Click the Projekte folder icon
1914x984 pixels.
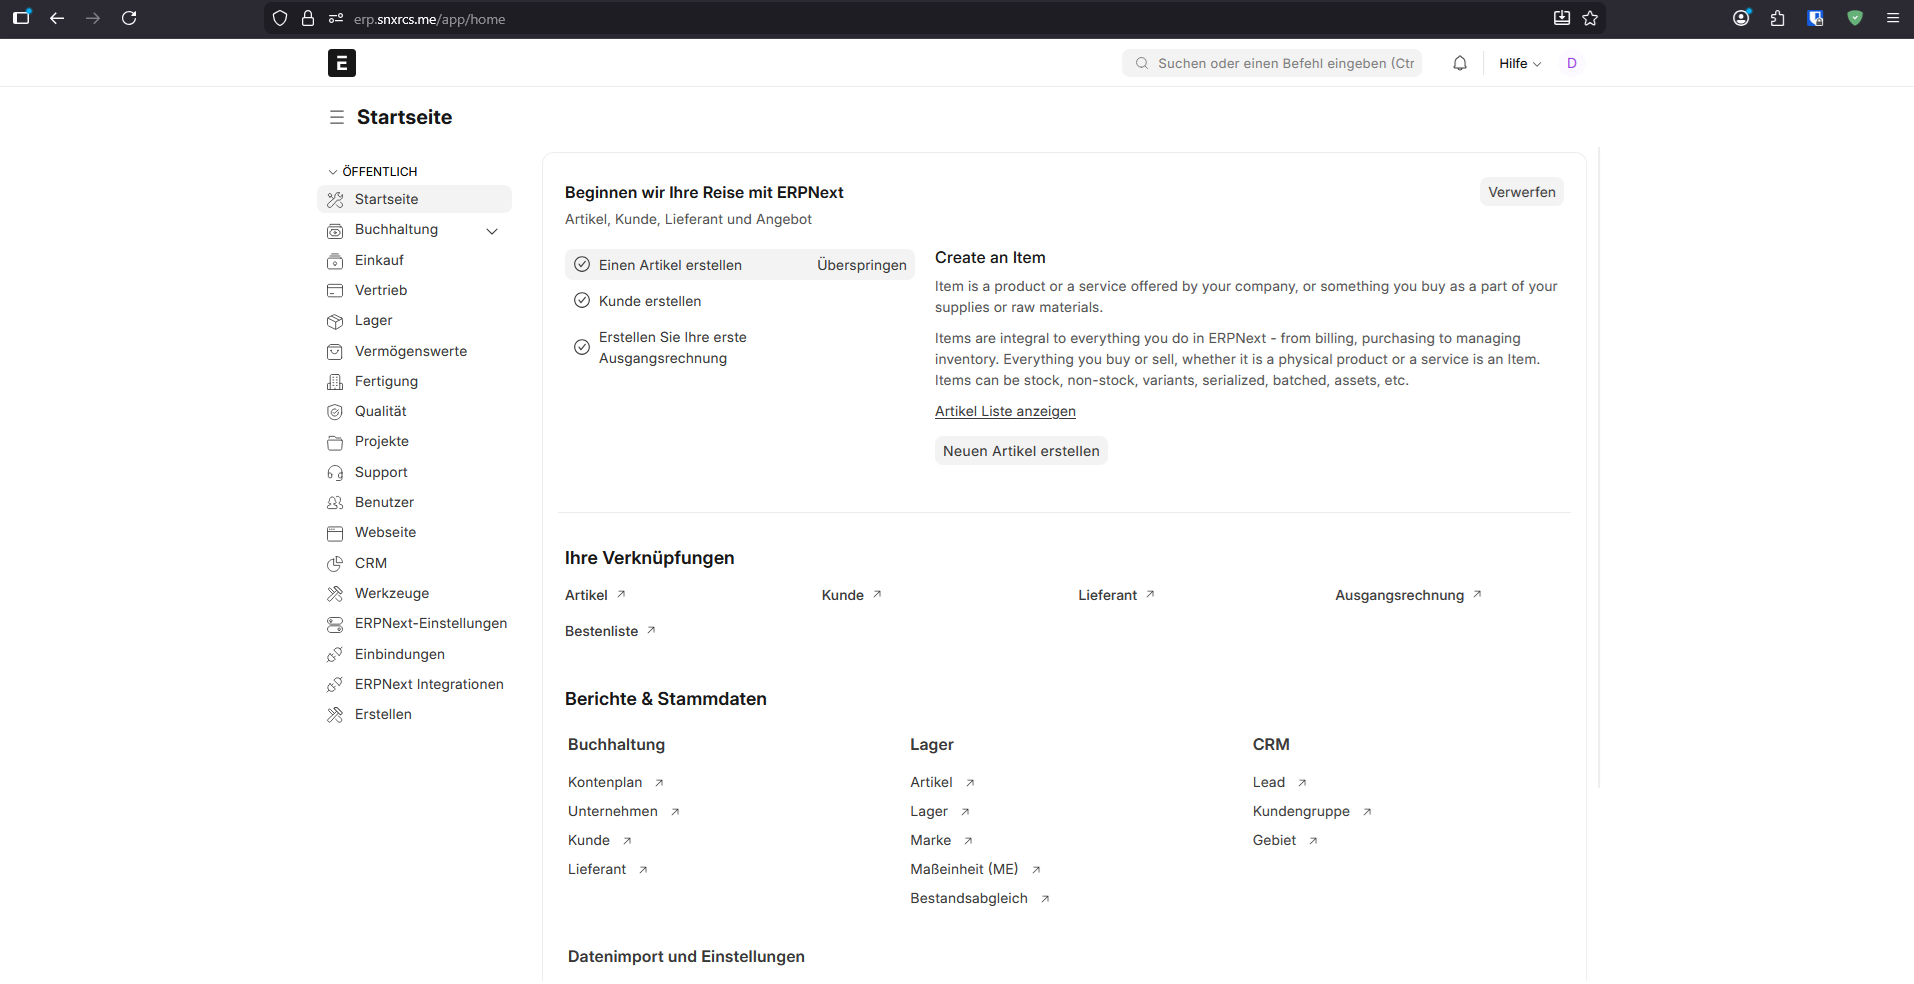pyautogui.click(x=335, y=442)
